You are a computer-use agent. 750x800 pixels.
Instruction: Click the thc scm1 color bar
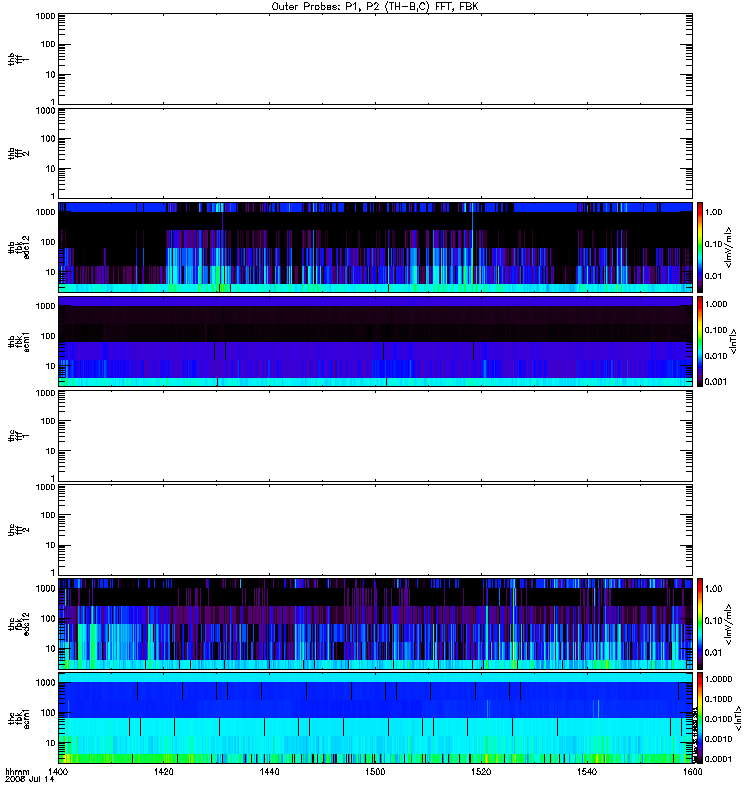700,718
